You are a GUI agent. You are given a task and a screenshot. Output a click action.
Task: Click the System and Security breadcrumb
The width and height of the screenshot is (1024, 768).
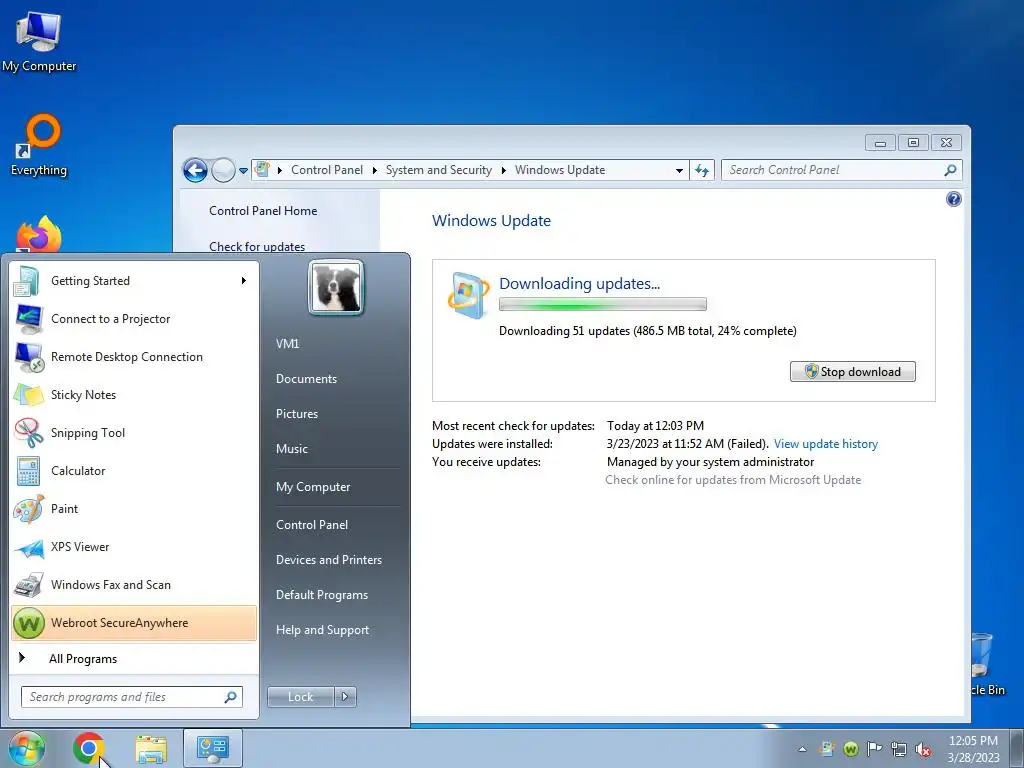(x=438, y=170)
